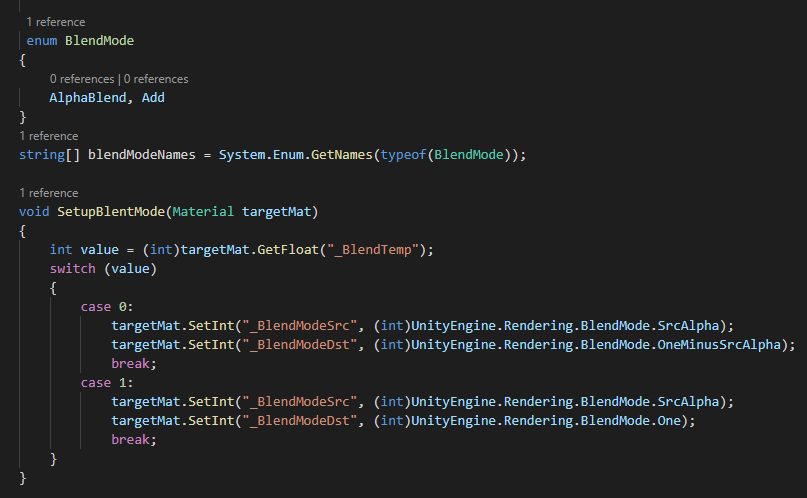Open the '1 reference' CodeLens above blendModeNames declaration
Viewport: 807px width, 498px height.
click(48, 135)
